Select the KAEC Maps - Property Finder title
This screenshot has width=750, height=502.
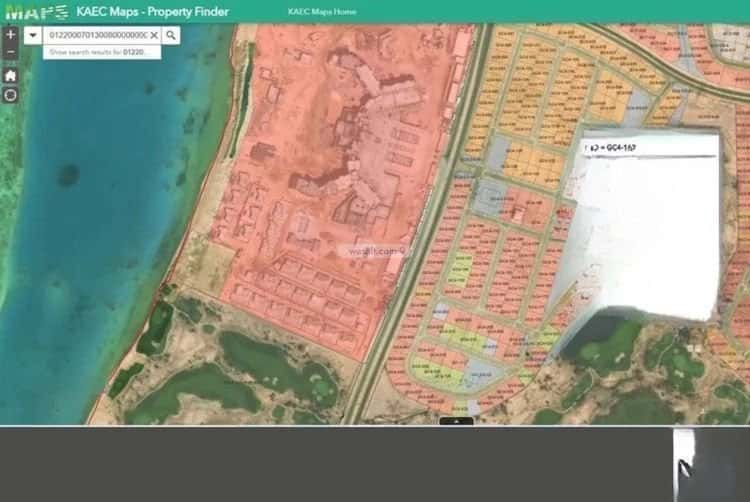153,11
